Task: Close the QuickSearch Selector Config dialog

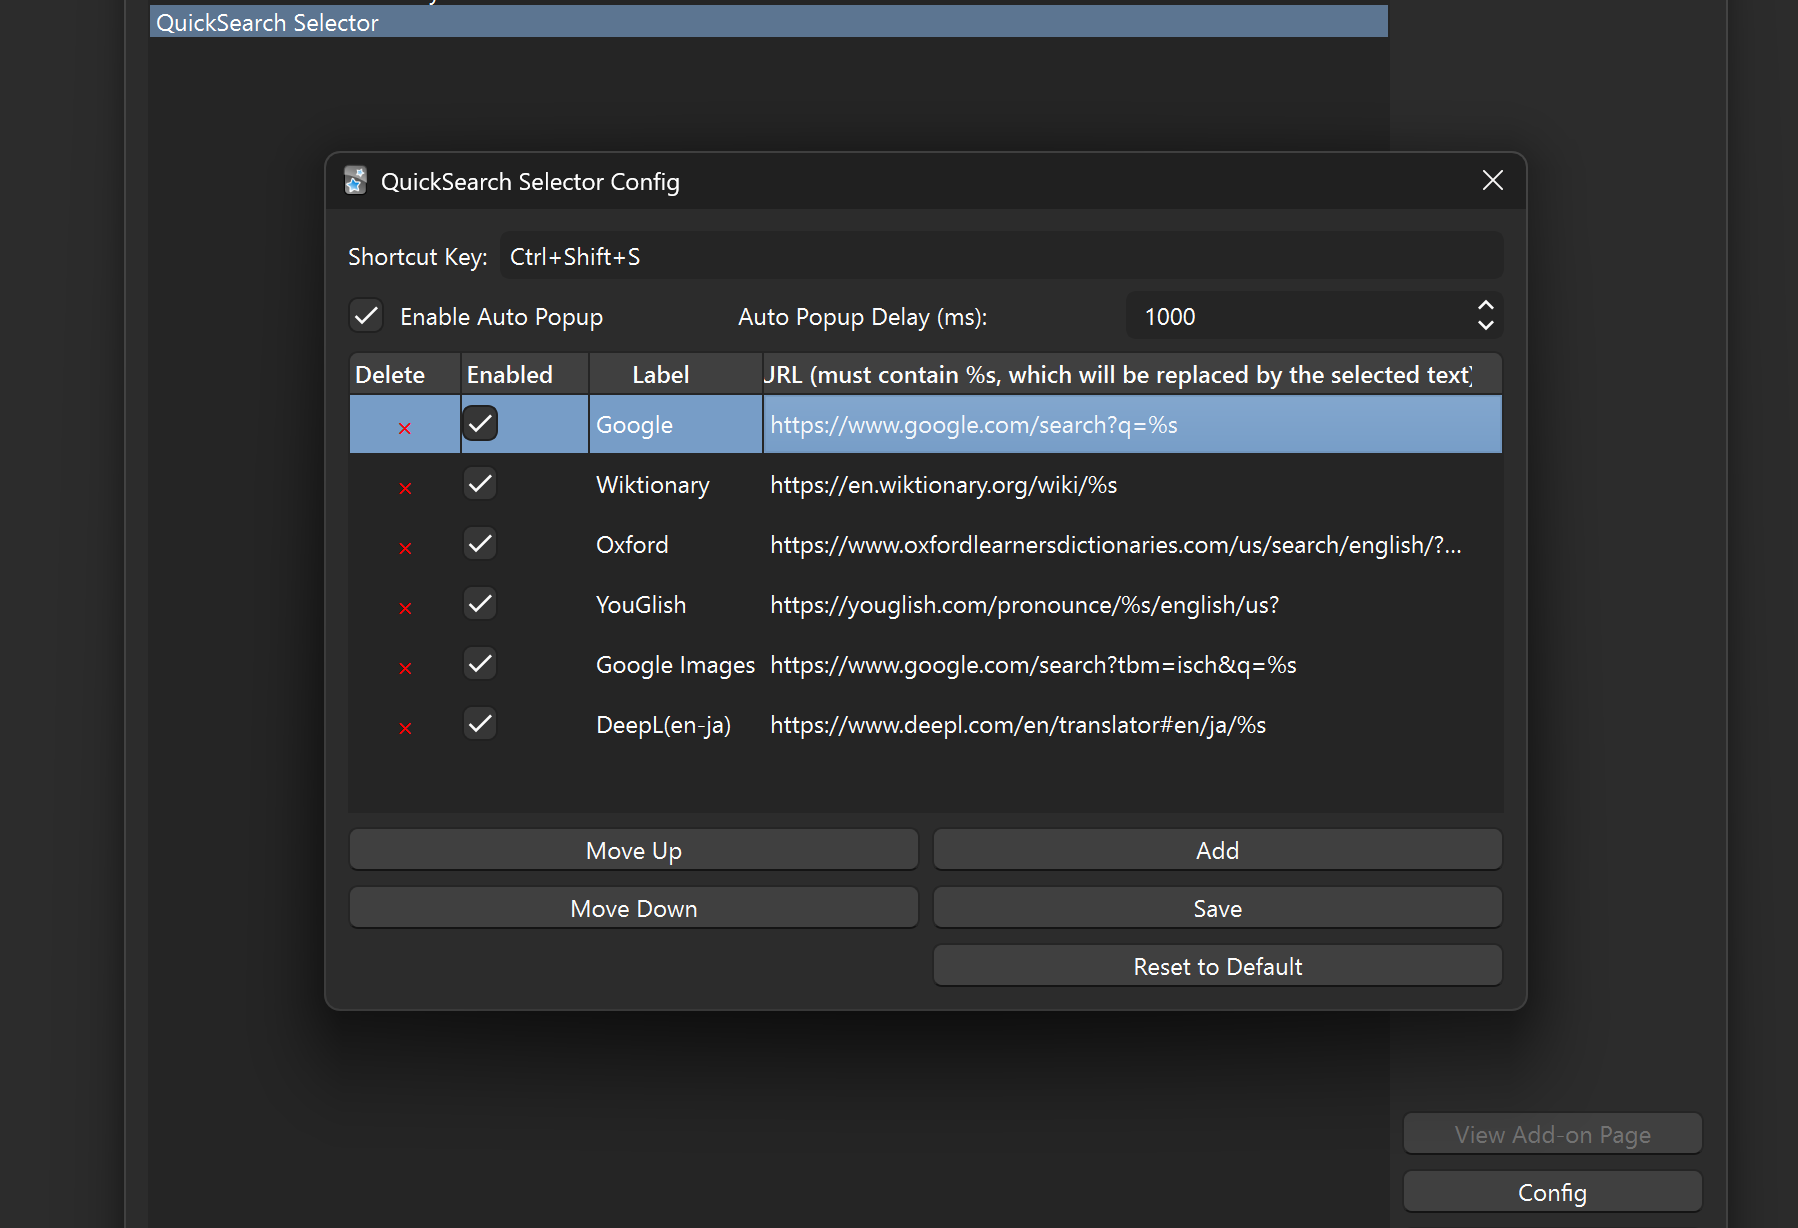Action: [x=1492, y=180]
